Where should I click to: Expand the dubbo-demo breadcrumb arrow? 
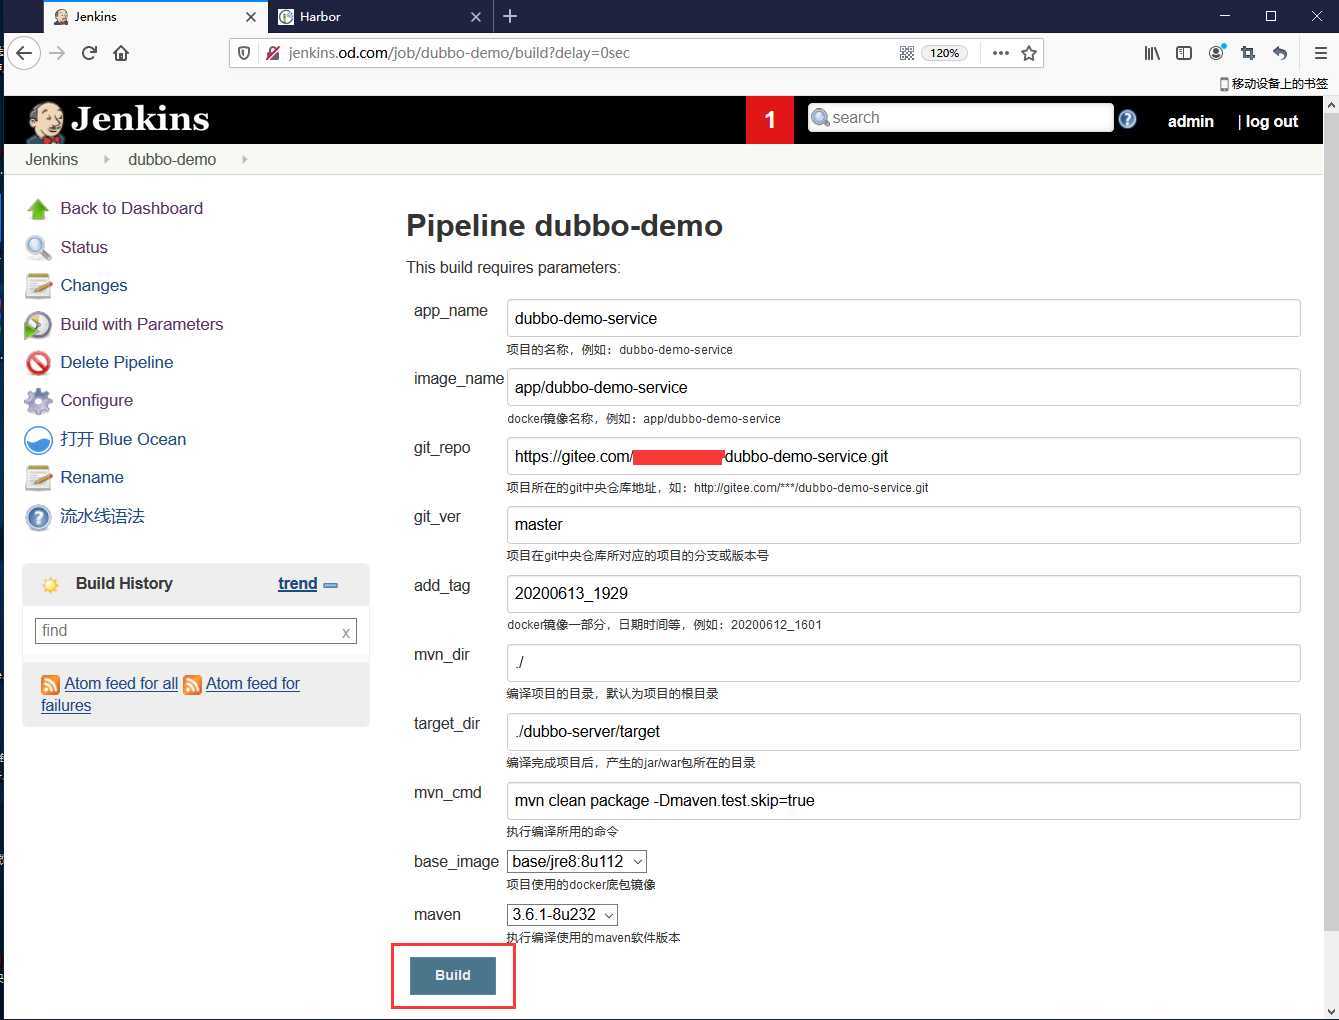click(244, 159)
